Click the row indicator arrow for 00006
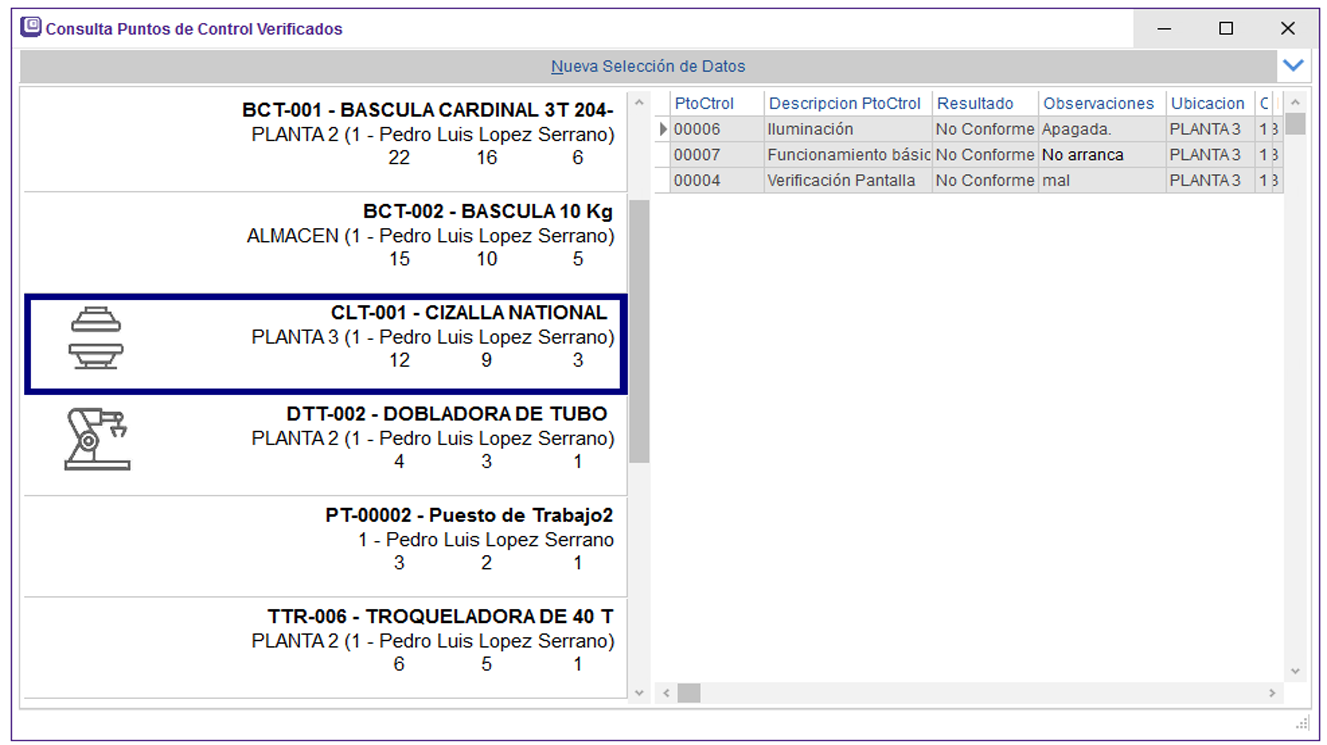1327x745 pixels. [x=662, y=129]
